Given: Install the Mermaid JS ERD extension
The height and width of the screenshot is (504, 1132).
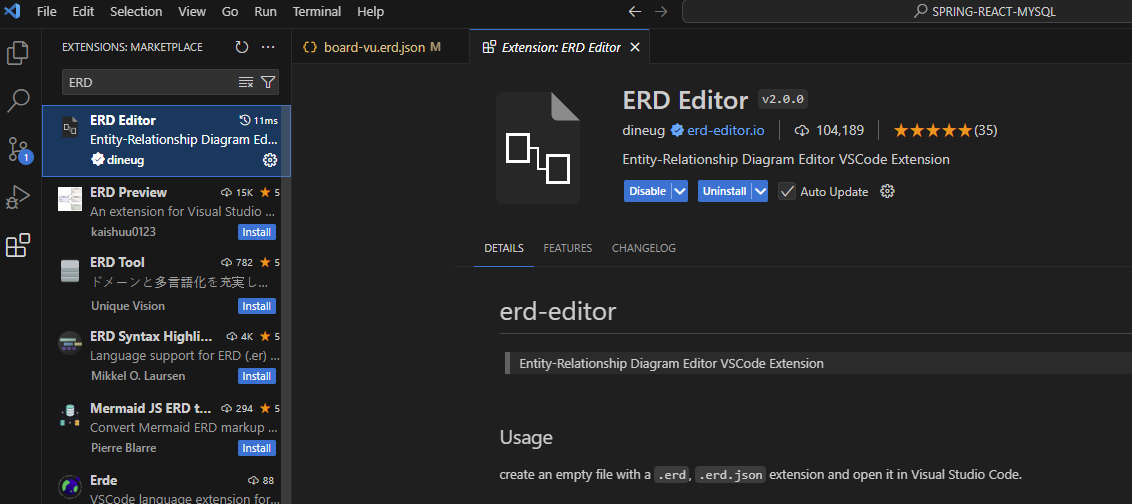Looking at the screenshot, I should click(x=257, y=448).
